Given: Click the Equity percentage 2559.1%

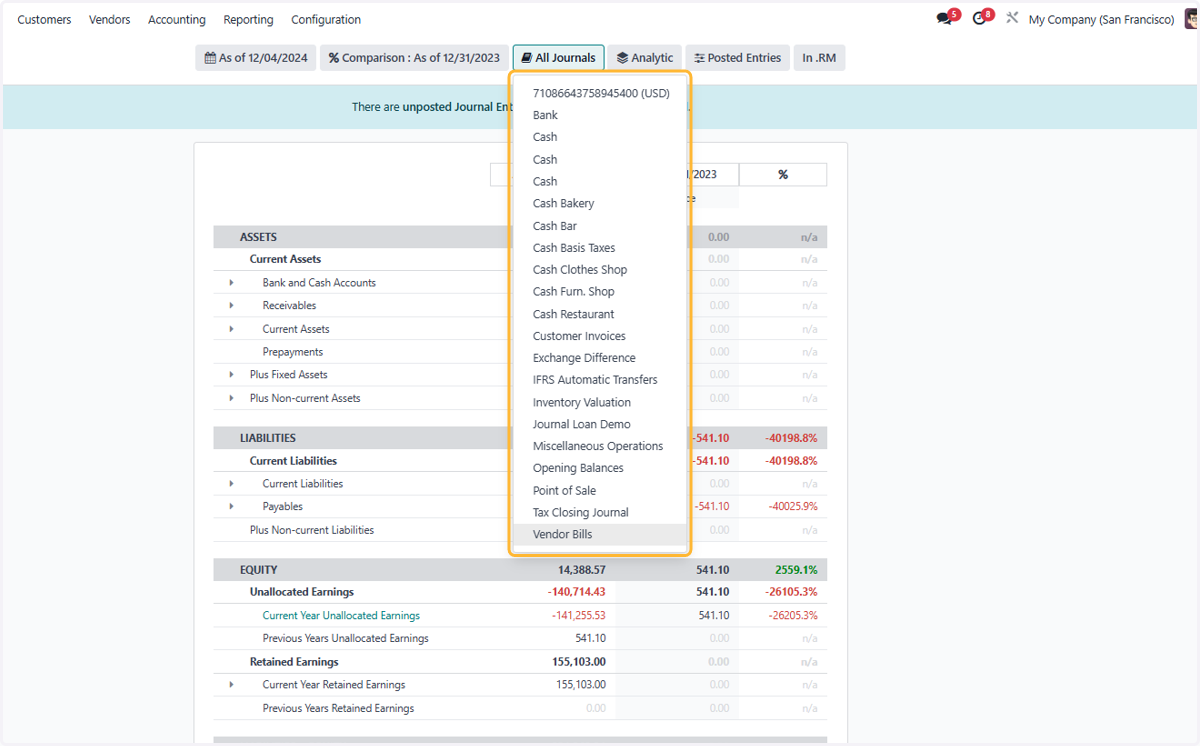Looking at the screenshot, I should coord(796,570).
